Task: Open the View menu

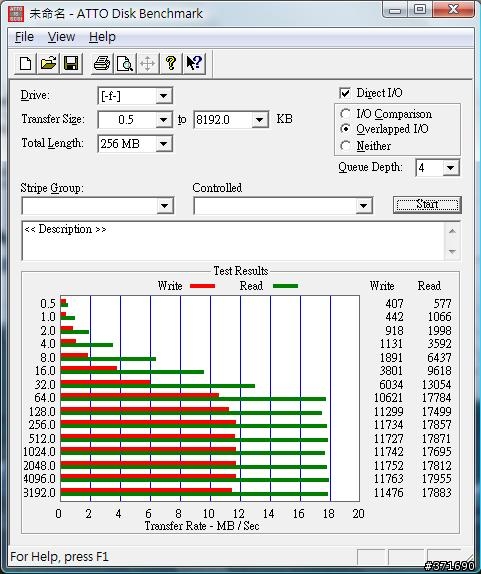Action: [x=61, y=37]
